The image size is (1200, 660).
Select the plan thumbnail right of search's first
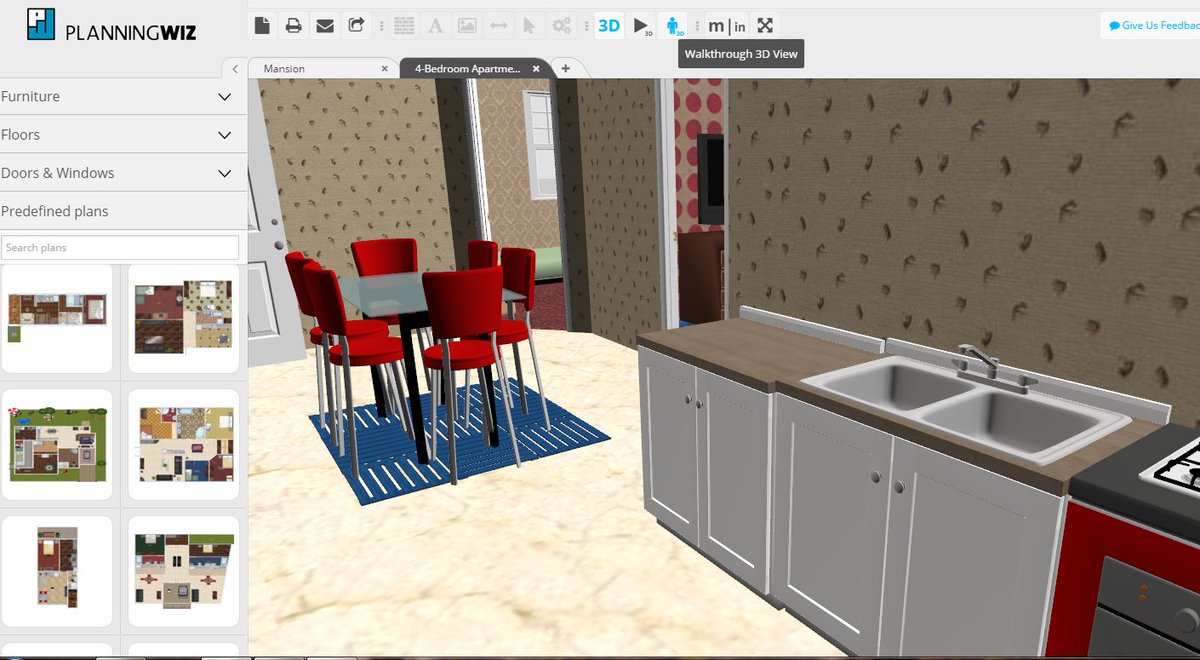coord(184,319)
